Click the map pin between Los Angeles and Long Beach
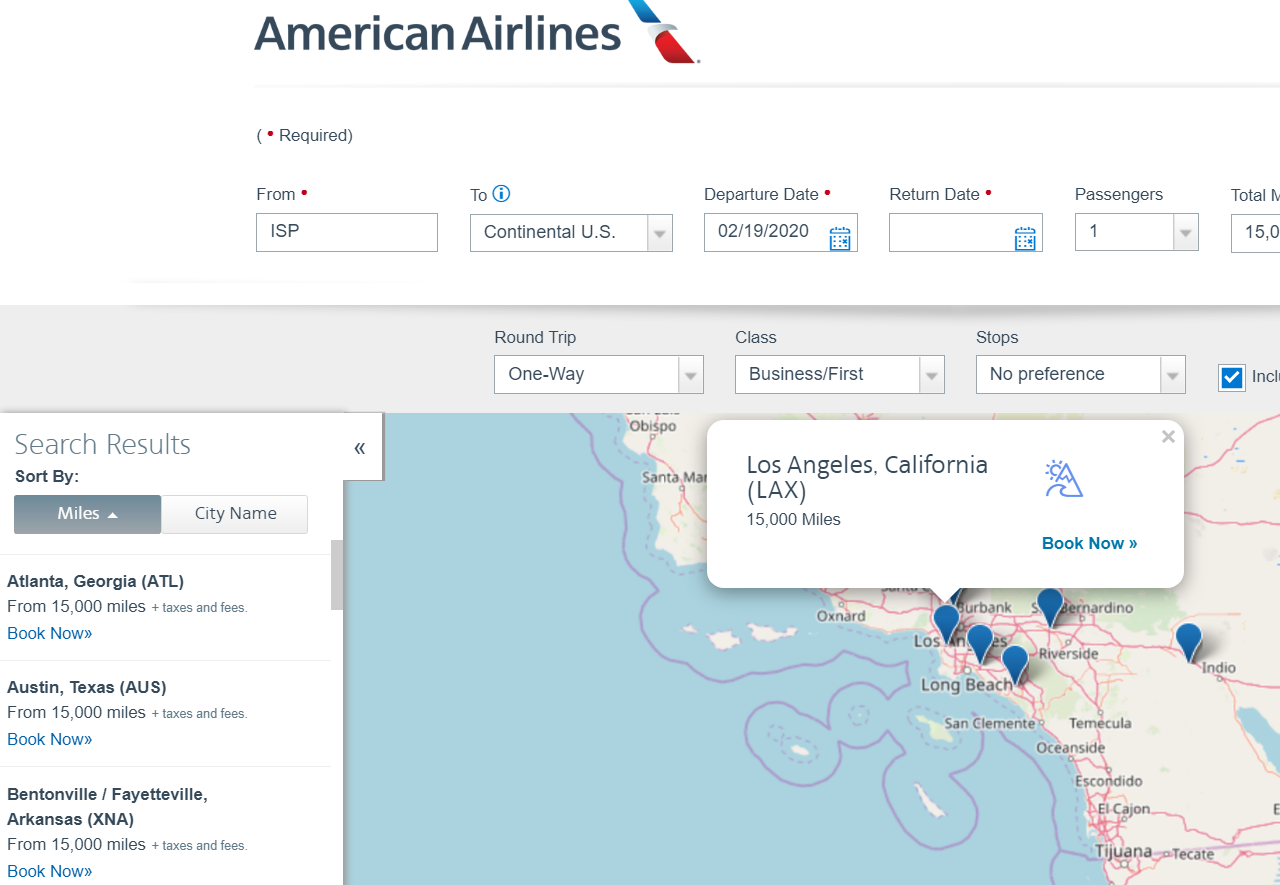Image resolution: width=1280 pixels, height=885 pixels. pyautogui.click(x=980, y=644)
